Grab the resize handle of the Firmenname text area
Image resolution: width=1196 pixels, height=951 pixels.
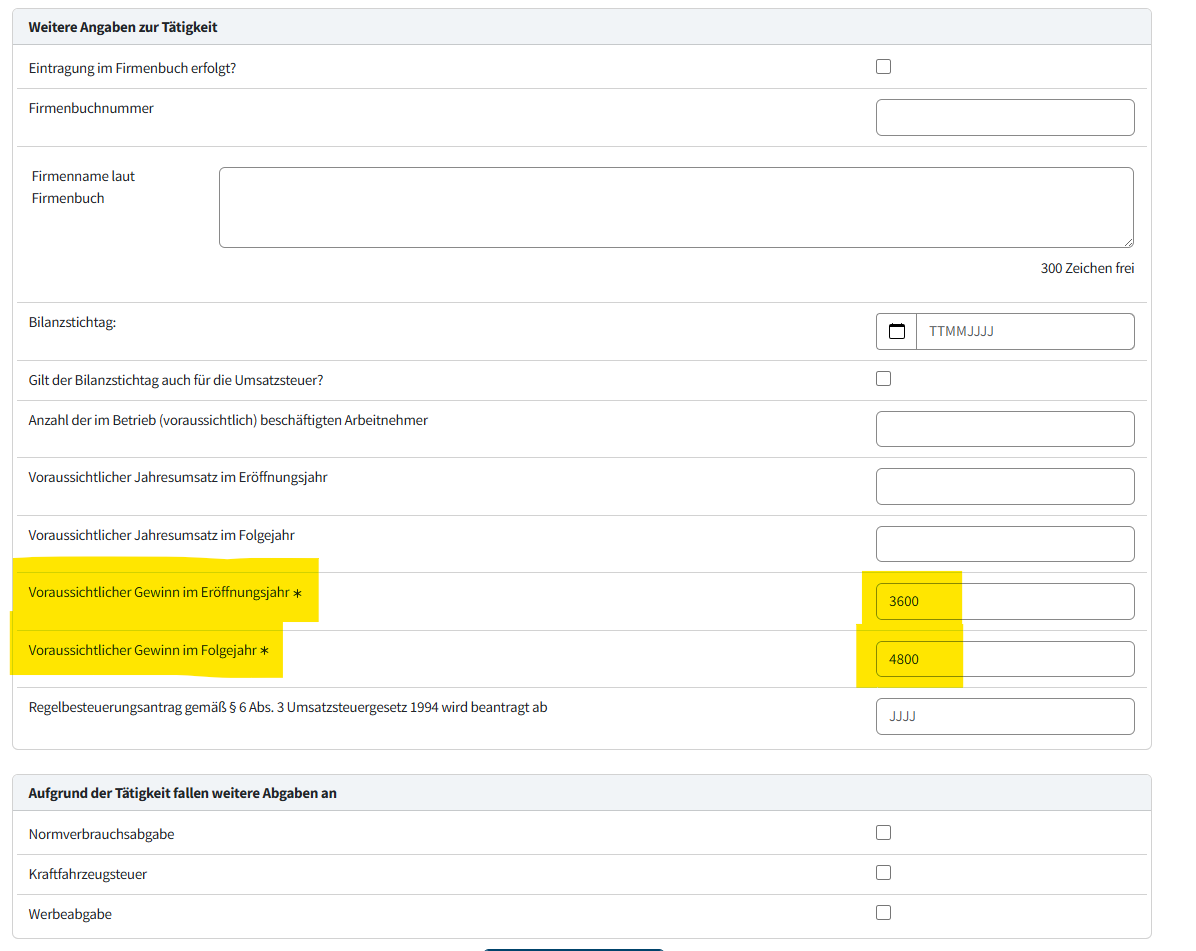point(1128,241)
